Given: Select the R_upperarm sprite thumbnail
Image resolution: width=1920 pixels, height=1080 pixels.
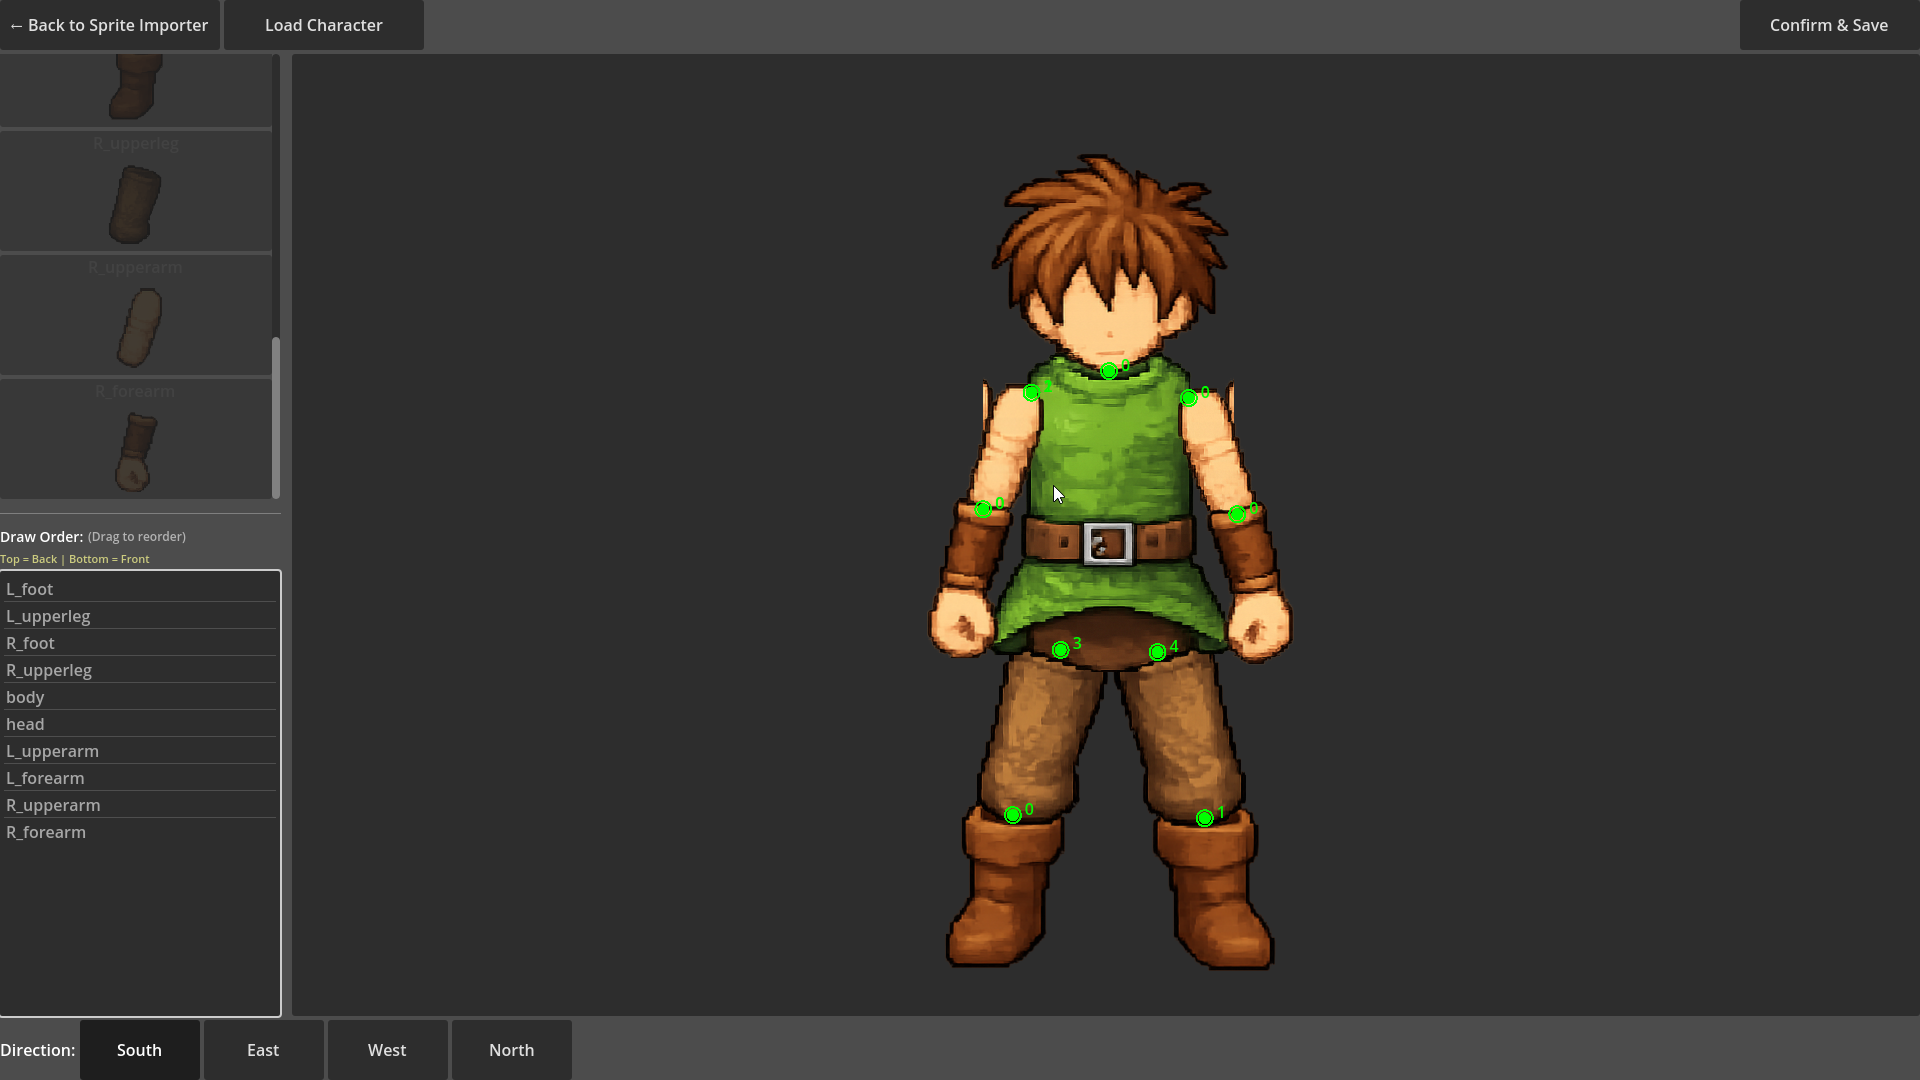Looking at the screenshot, I should (x=138, y=327).
